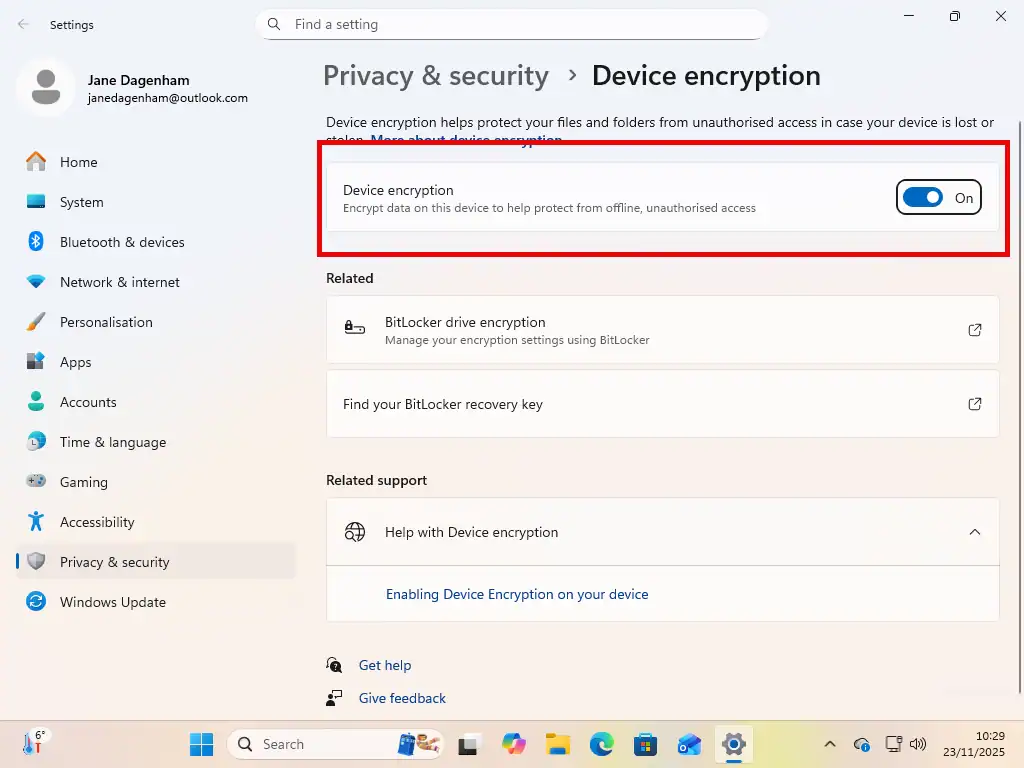
Task: Click the Find a setting search box
Action: tap(512, 24)
